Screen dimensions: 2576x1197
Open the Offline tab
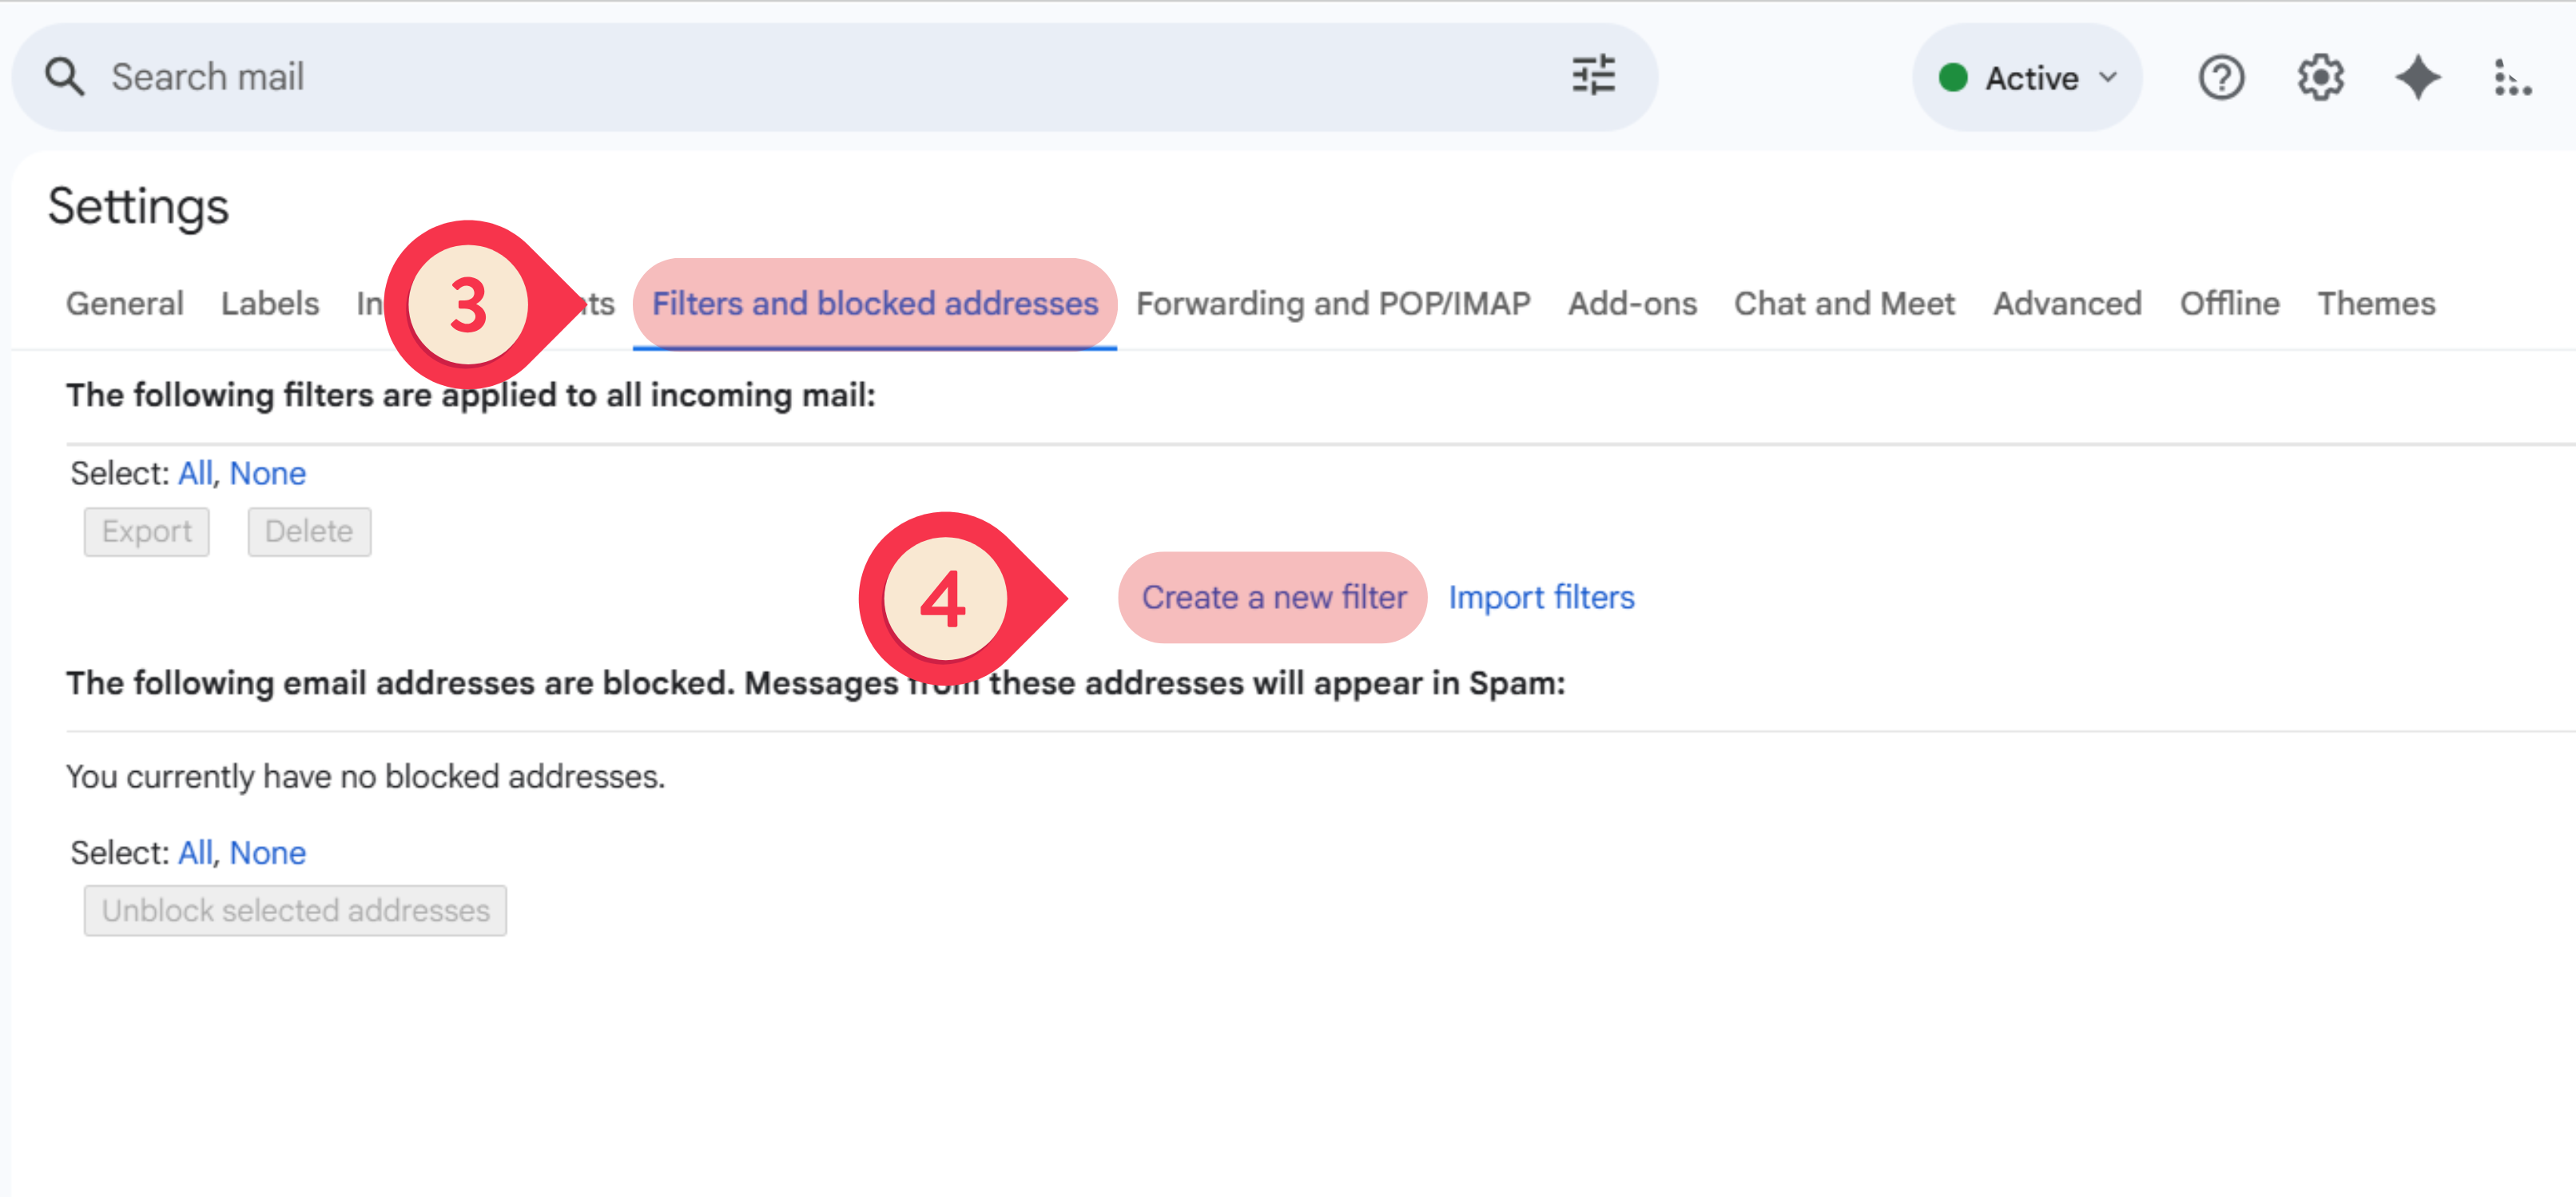coord(2230,303)
